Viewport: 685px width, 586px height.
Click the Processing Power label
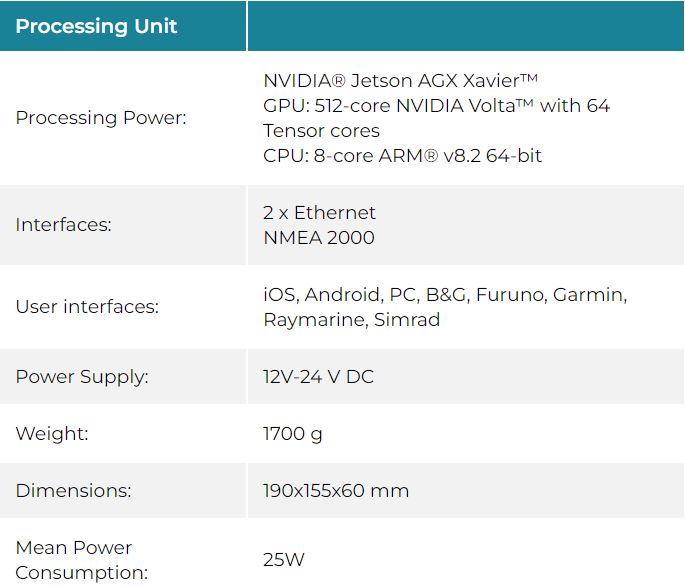101,118
